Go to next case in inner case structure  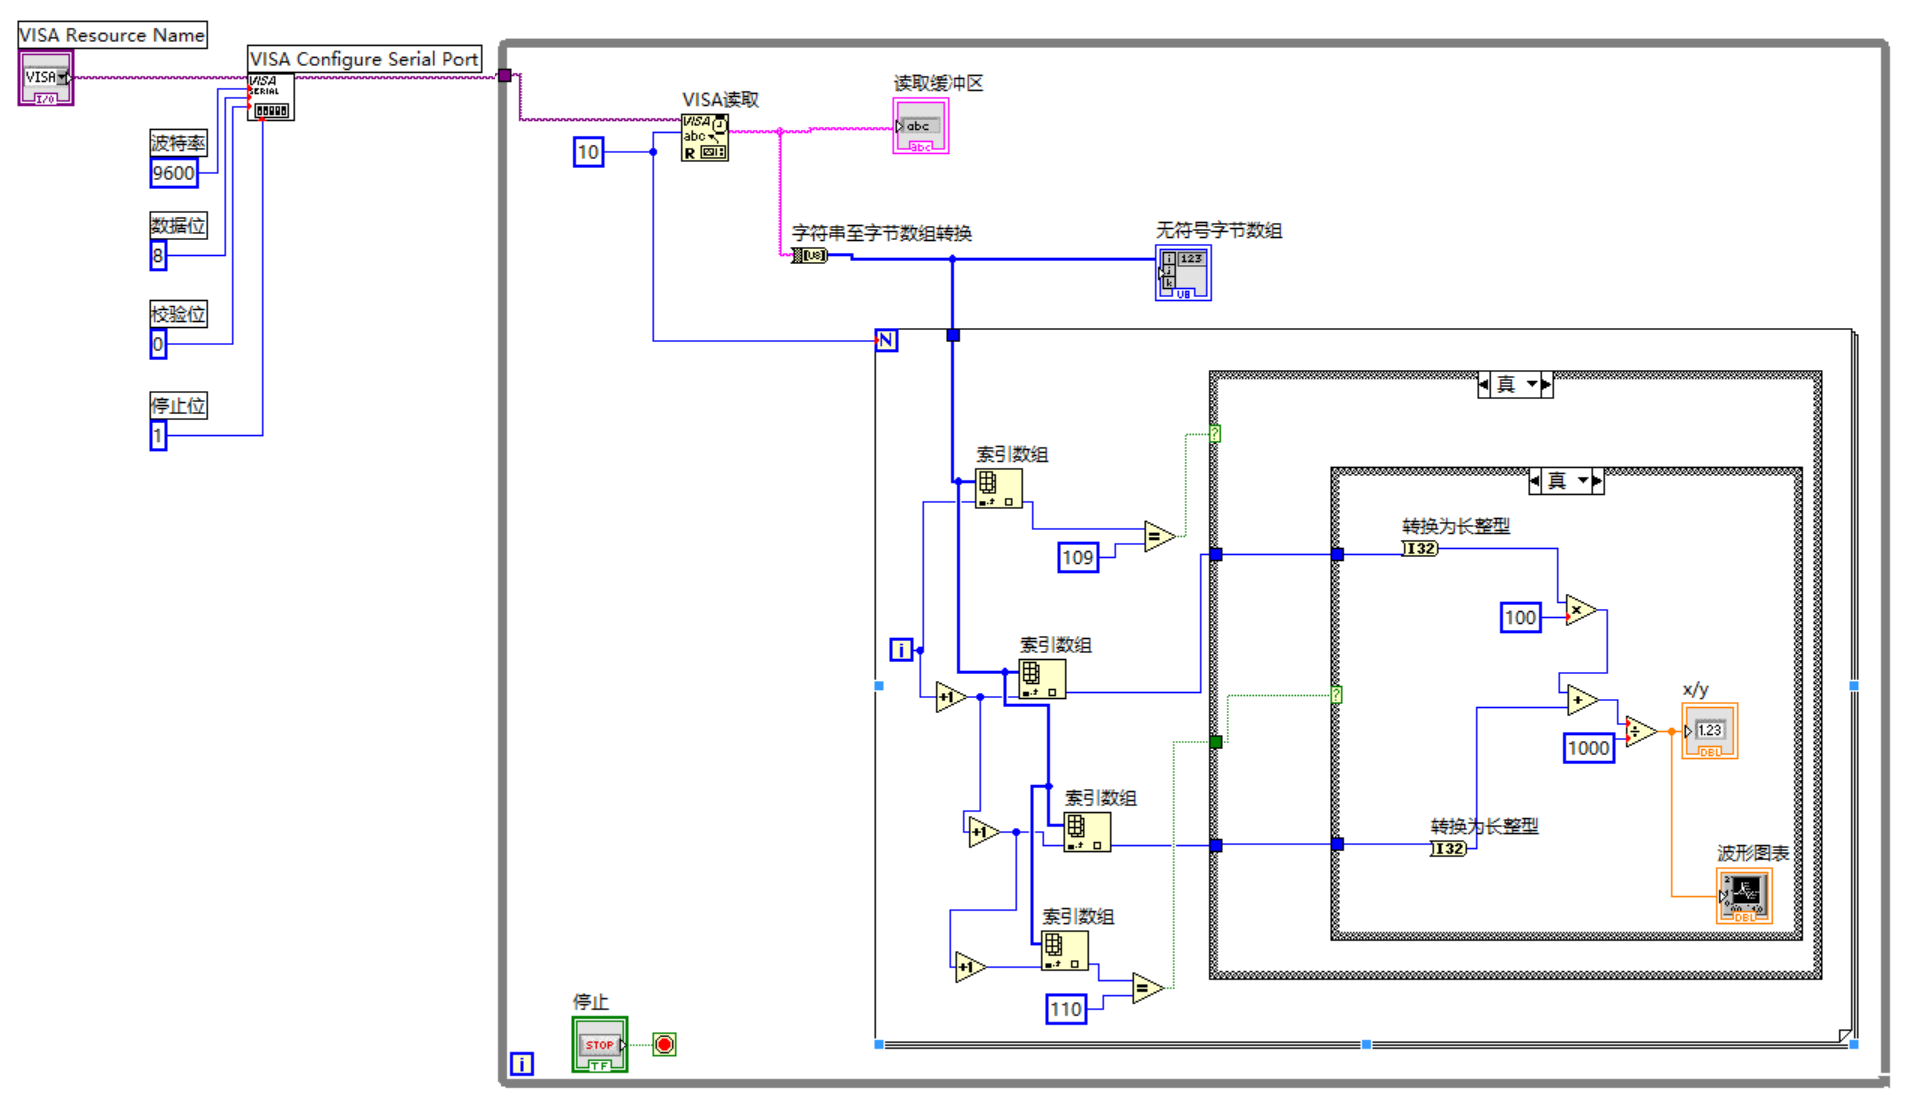pos(1598,481)
